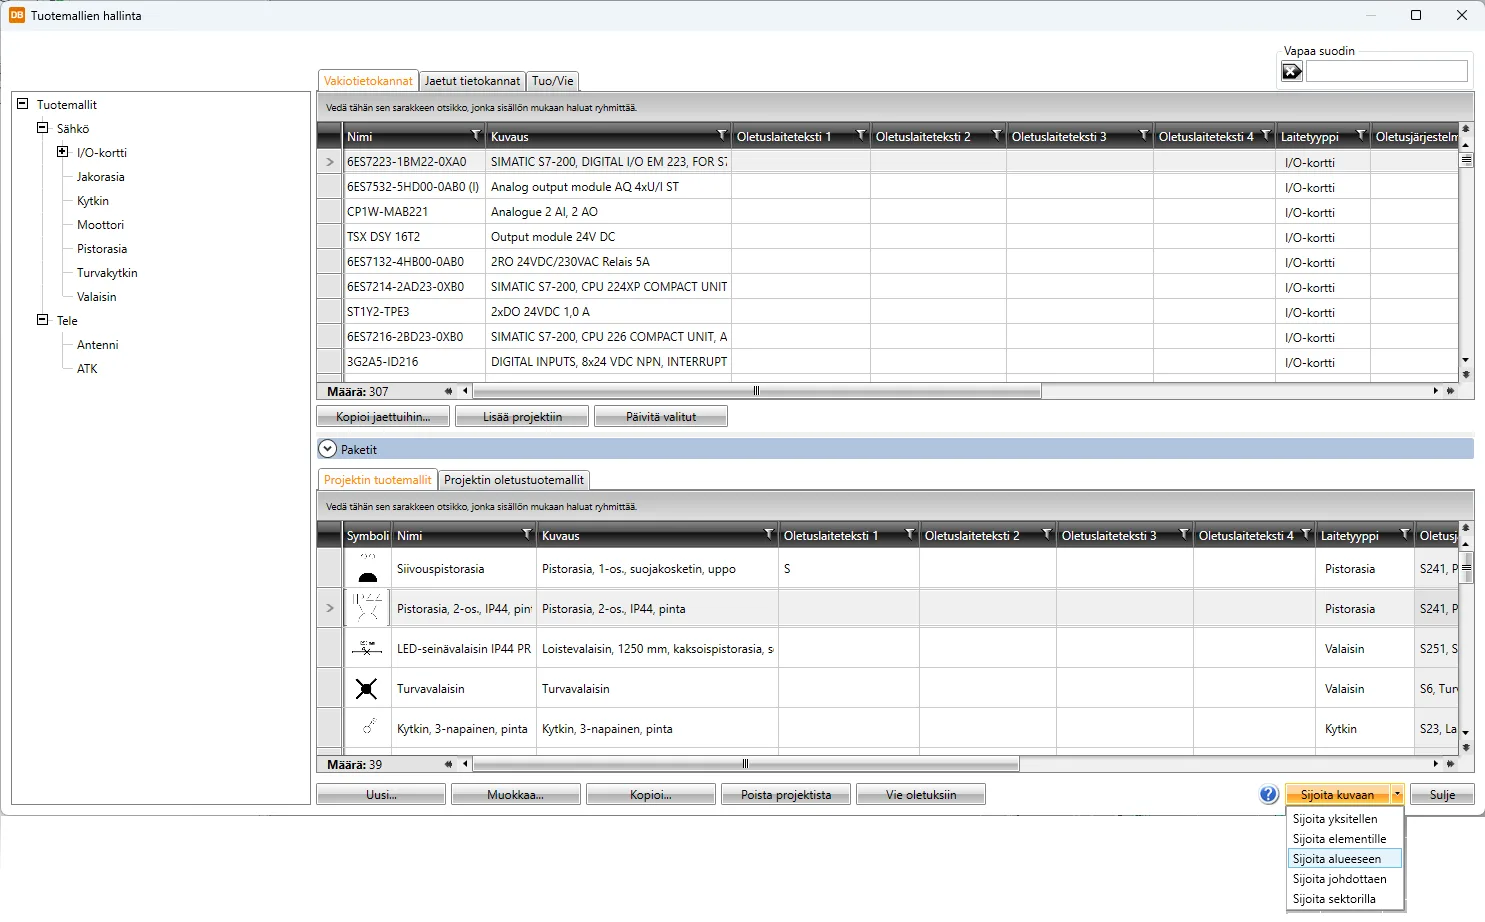Click filter icon in lower Oletuslaiteteksti 1 header
1485x922 pixels.
(x=909, y=535)
